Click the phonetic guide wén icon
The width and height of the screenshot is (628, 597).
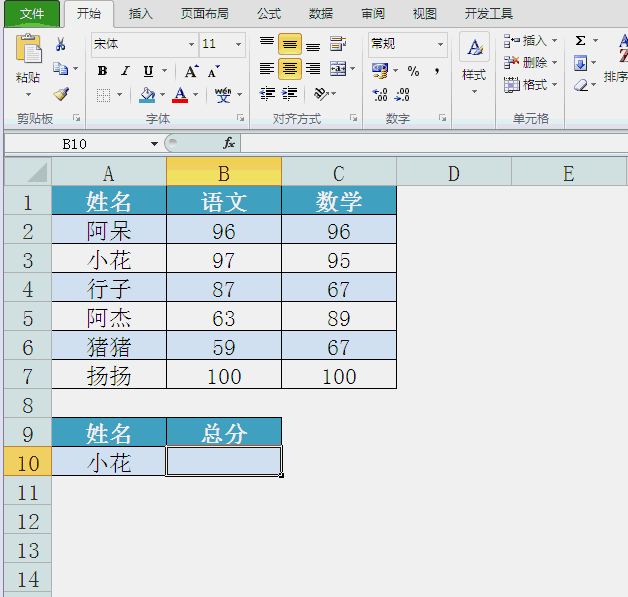(x=223, y=95)
